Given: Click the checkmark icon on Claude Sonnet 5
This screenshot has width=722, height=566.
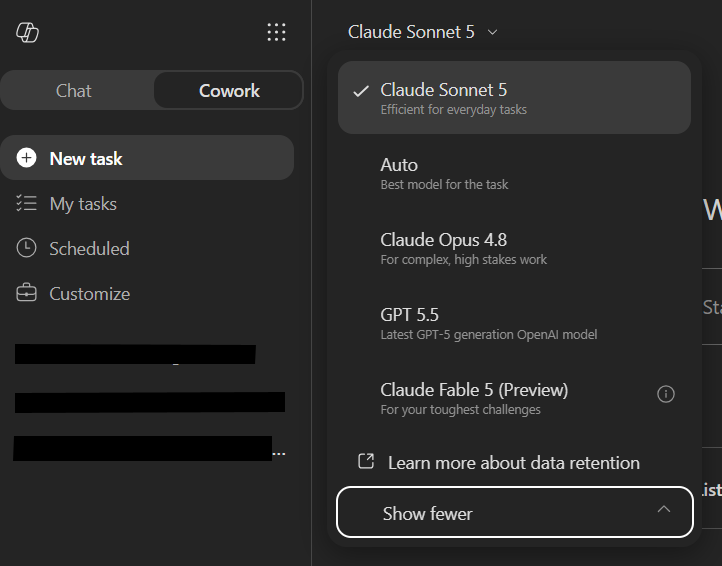Looking at the screenshot, I should pos(361,91).
